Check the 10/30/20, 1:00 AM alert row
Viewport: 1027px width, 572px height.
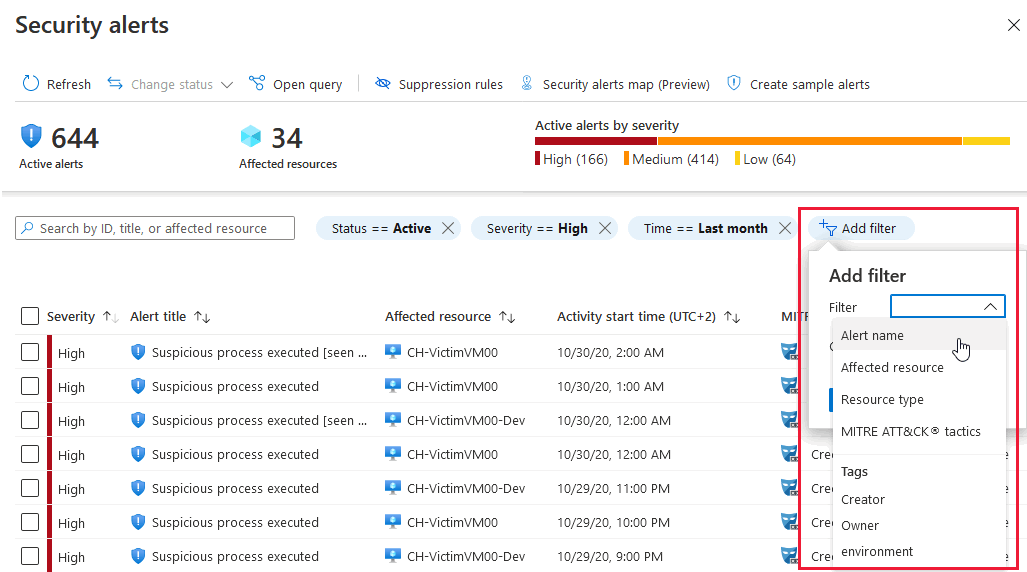pyautogui.click(x=30, y=387)
